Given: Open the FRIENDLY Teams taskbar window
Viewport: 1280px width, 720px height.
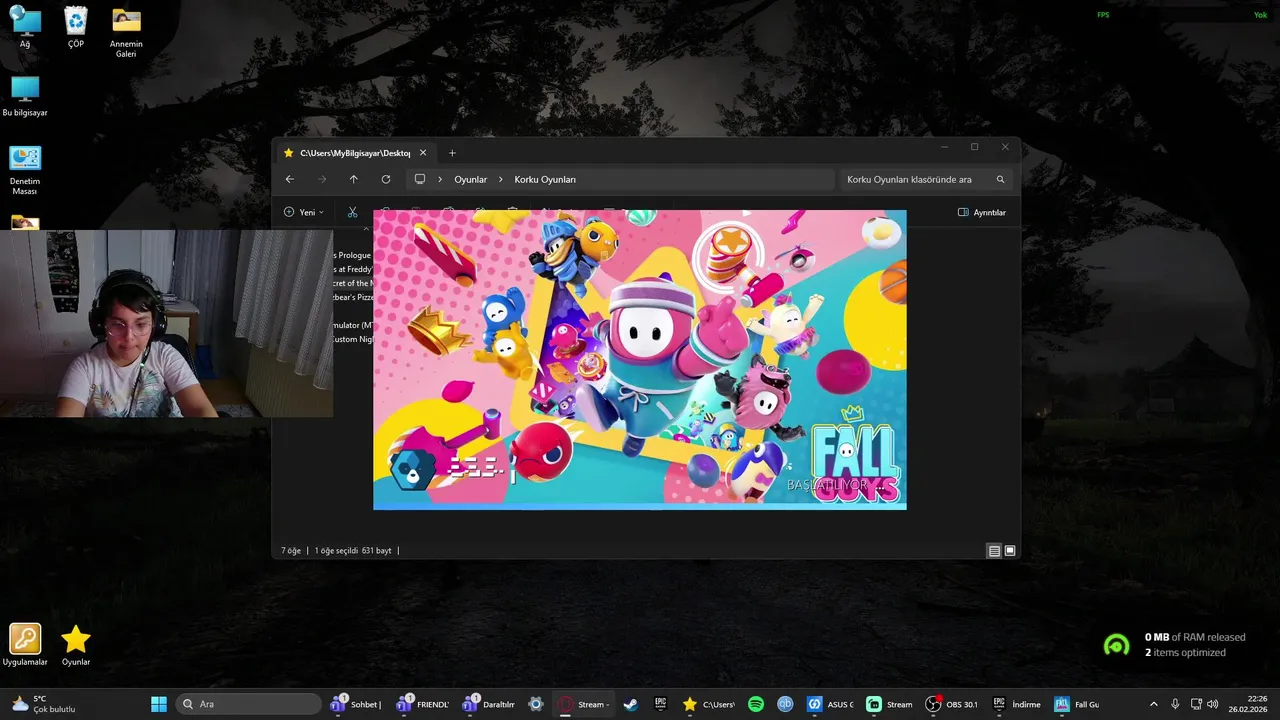Looking at the screenshot, I should tap(423, 704).
